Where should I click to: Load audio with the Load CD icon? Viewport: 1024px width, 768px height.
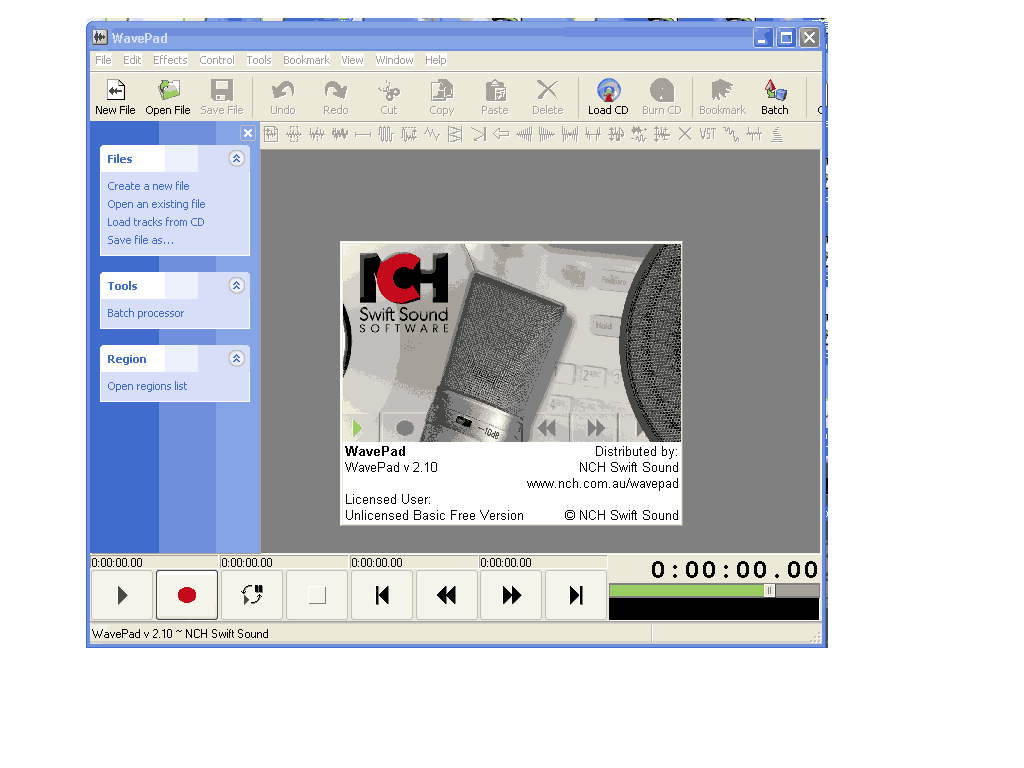pos(608,97)
